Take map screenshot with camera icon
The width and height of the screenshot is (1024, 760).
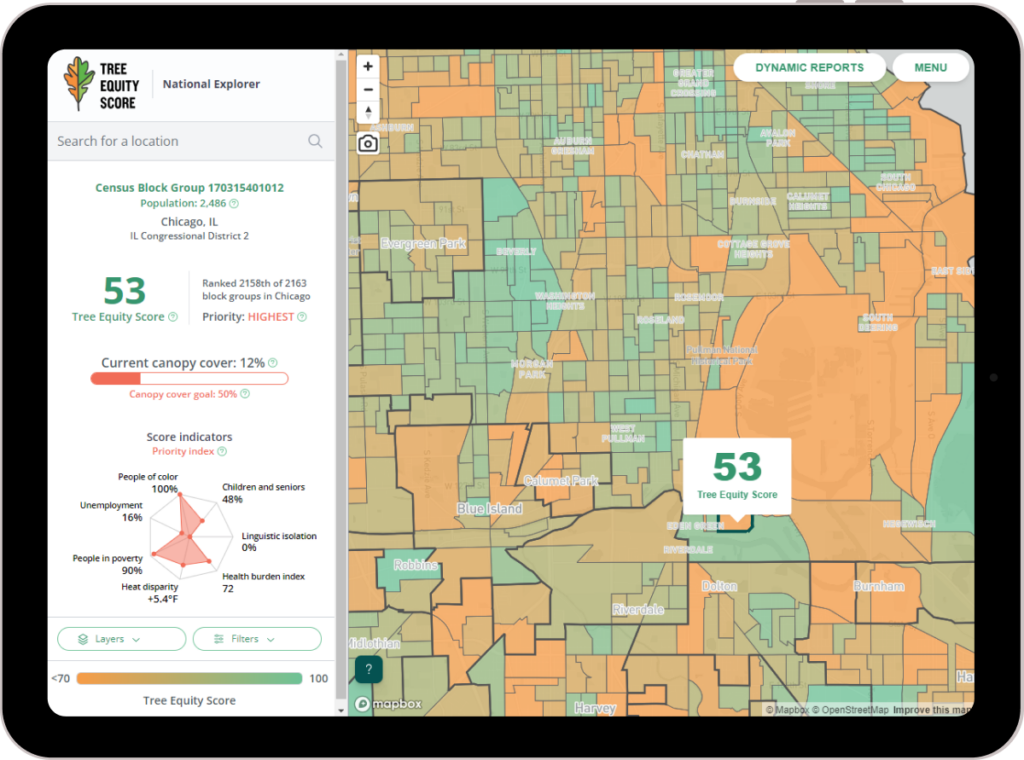tap(368, 143)
